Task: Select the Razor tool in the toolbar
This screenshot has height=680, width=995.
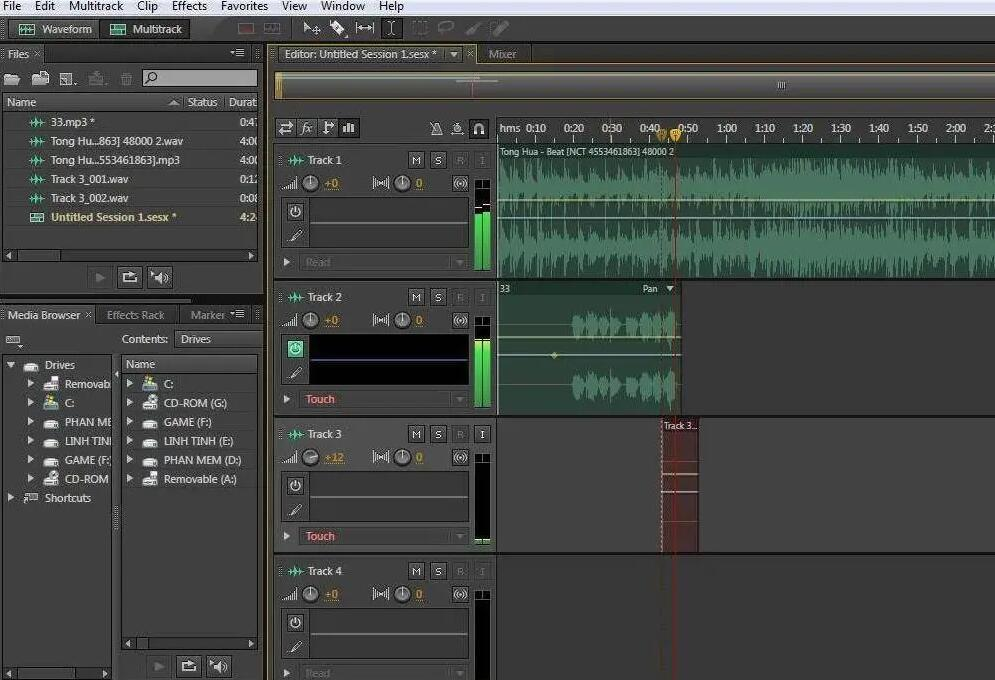Action: [x=338, y=29]
